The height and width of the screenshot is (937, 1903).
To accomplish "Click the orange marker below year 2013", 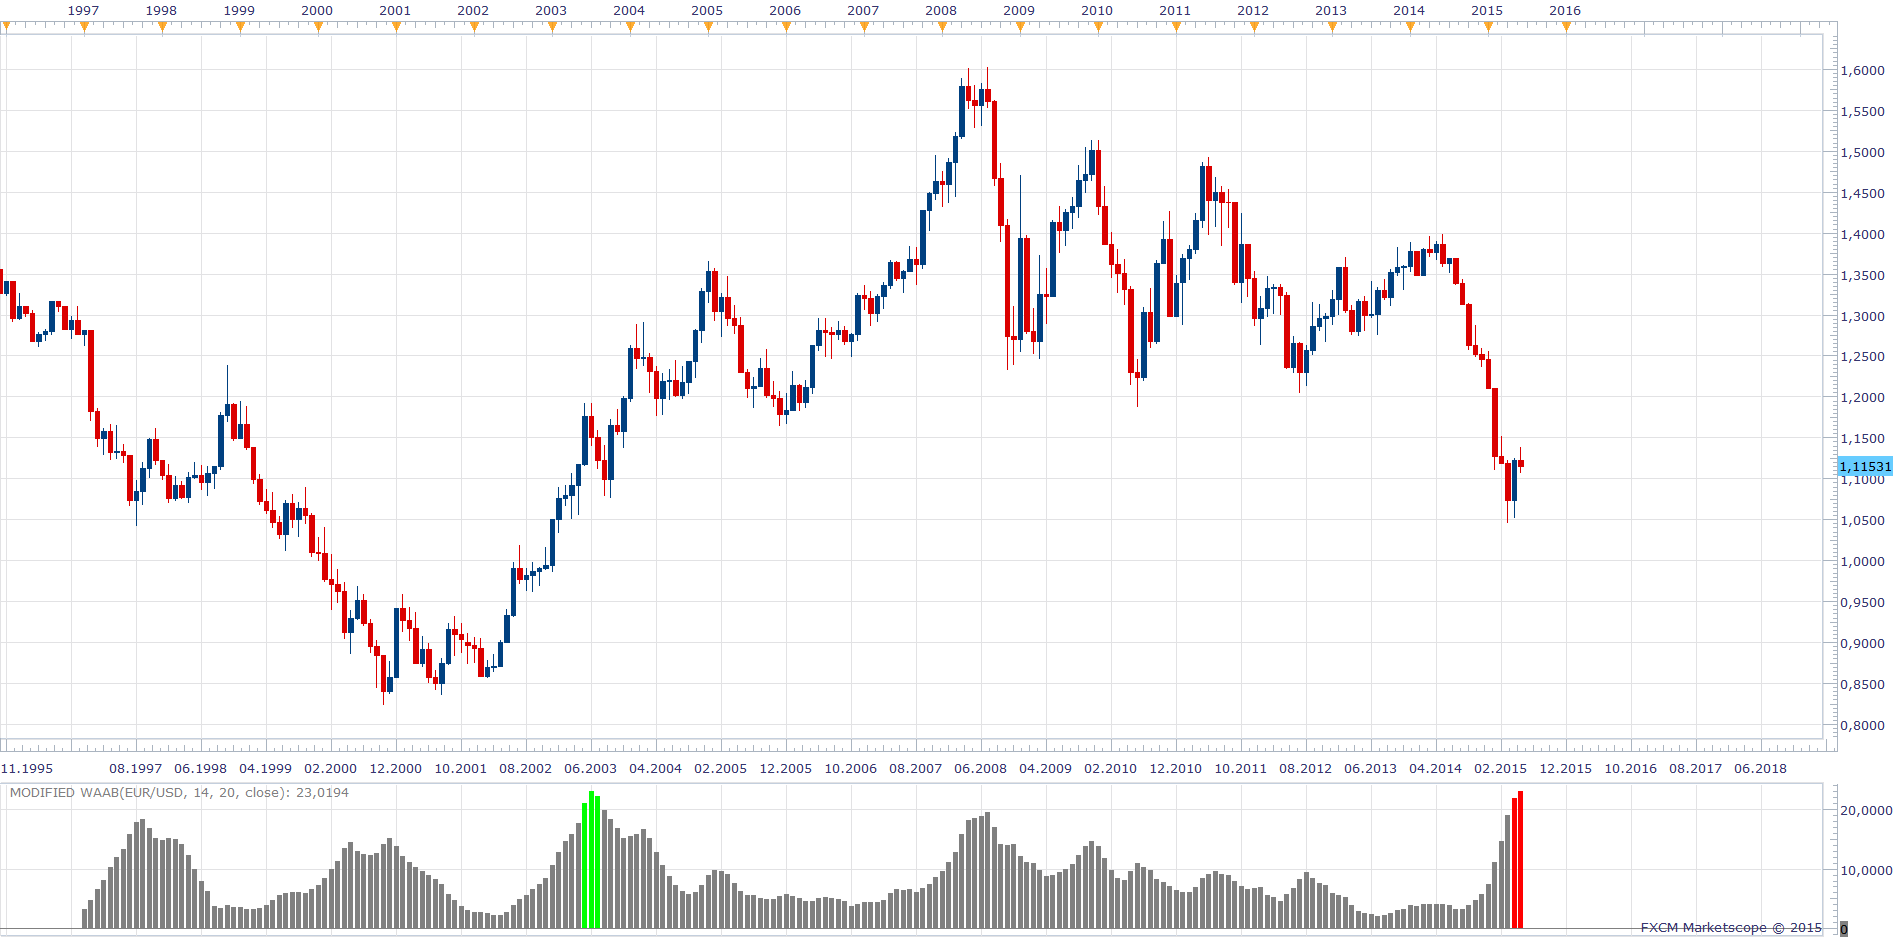I will (1333, 27).
